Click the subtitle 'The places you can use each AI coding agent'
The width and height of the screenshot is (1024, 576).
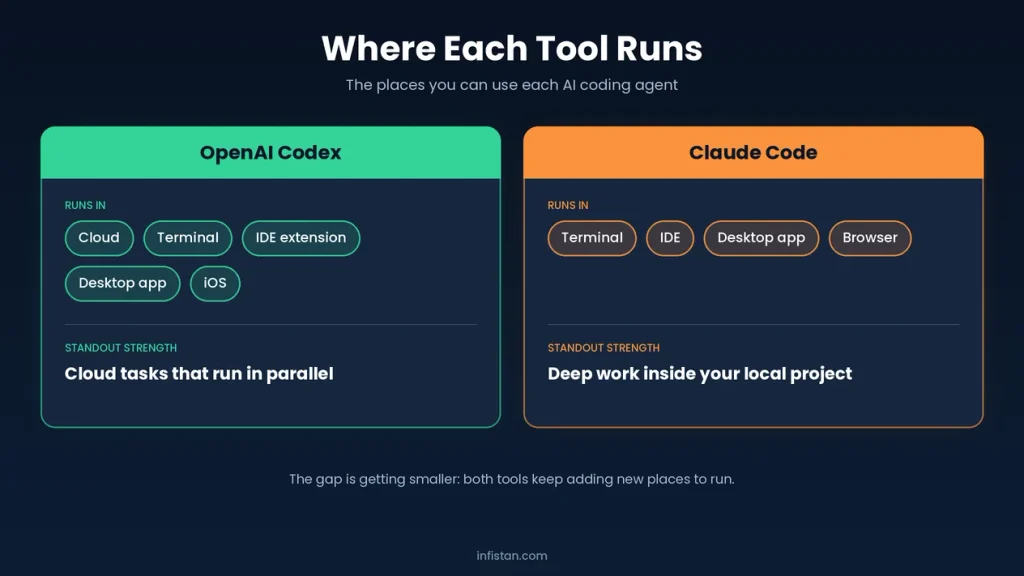[x=512, y=85]
